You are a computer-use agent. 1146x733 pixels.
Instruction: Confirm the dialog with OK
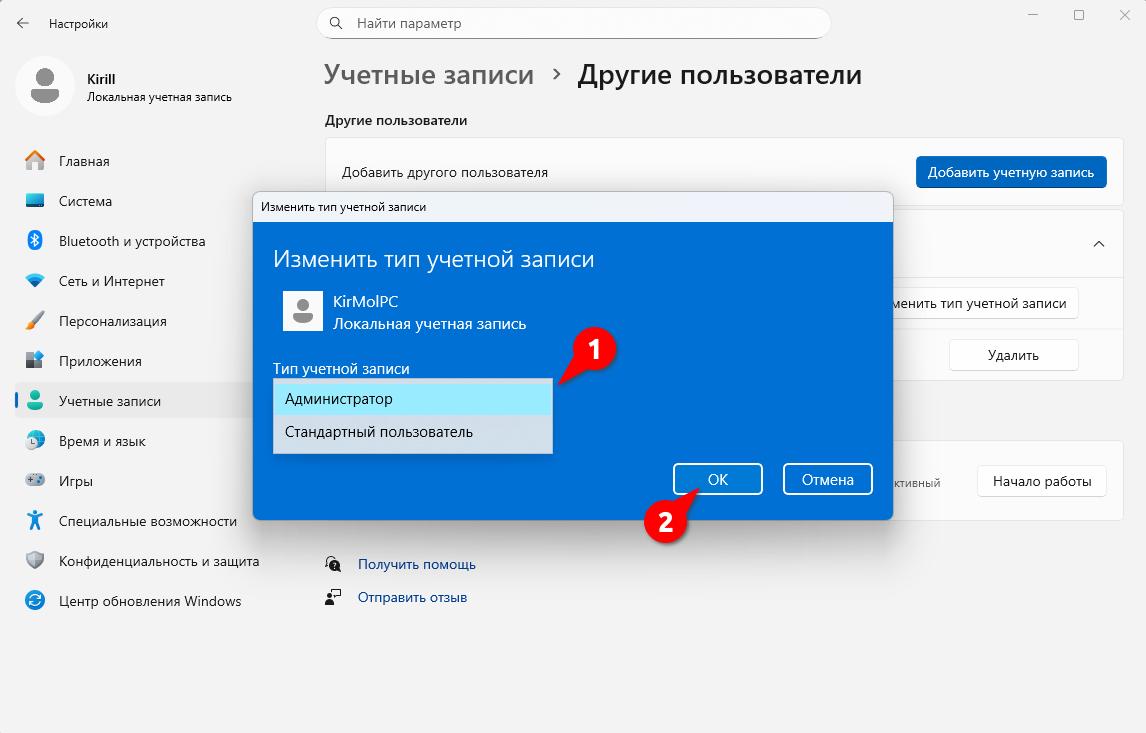[718, 479]
